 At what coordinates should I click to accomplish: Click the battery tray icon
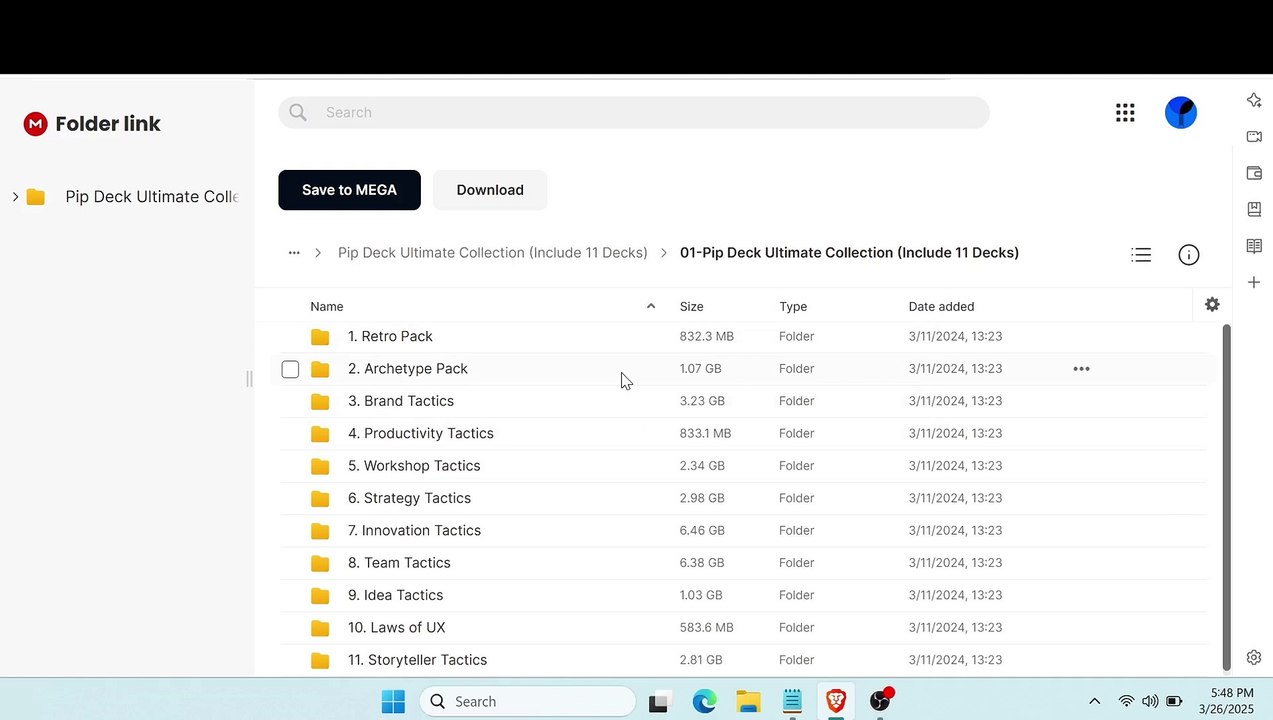1175,702
